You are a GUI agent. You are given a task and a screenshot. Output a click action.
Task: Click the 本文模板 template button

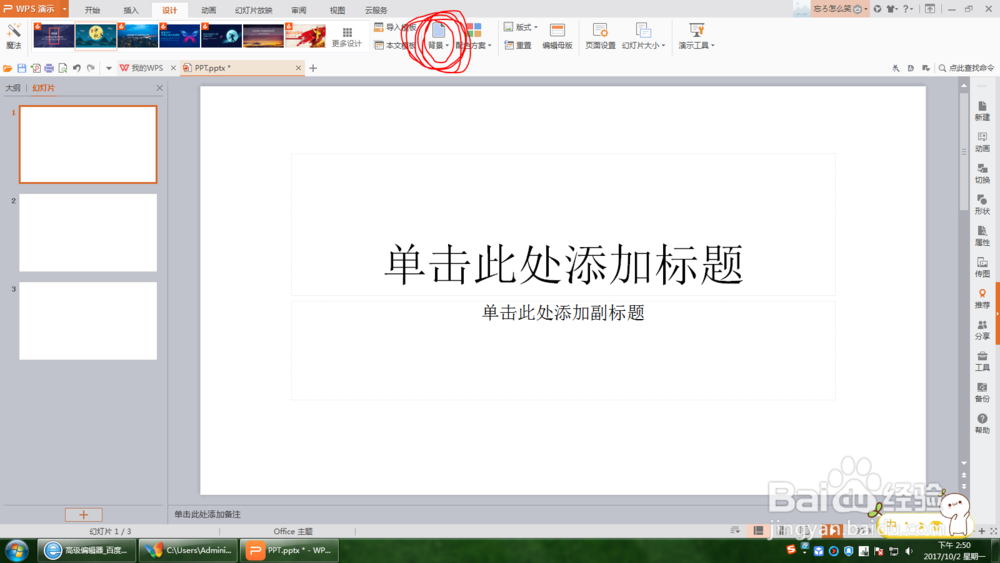coord(395,45)
